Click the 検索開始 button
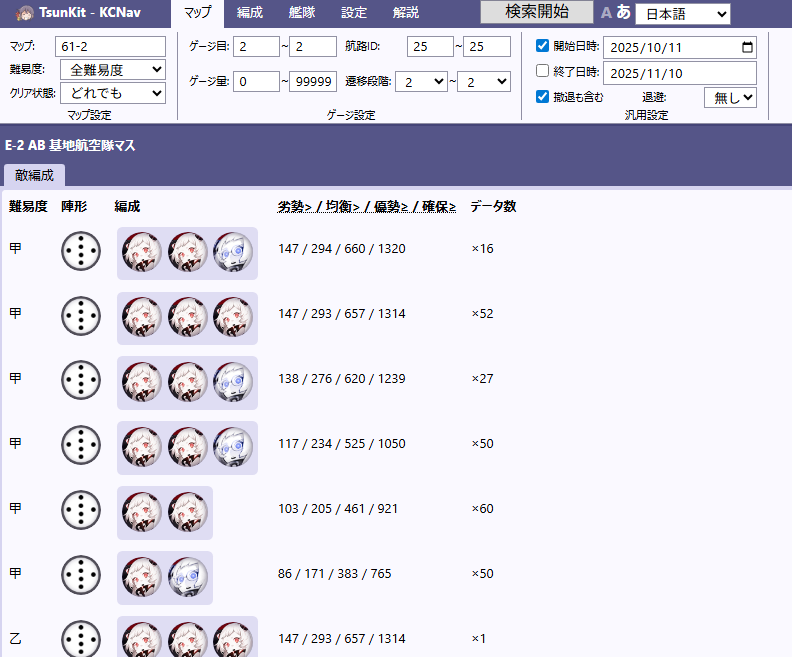 pos(537,12)
